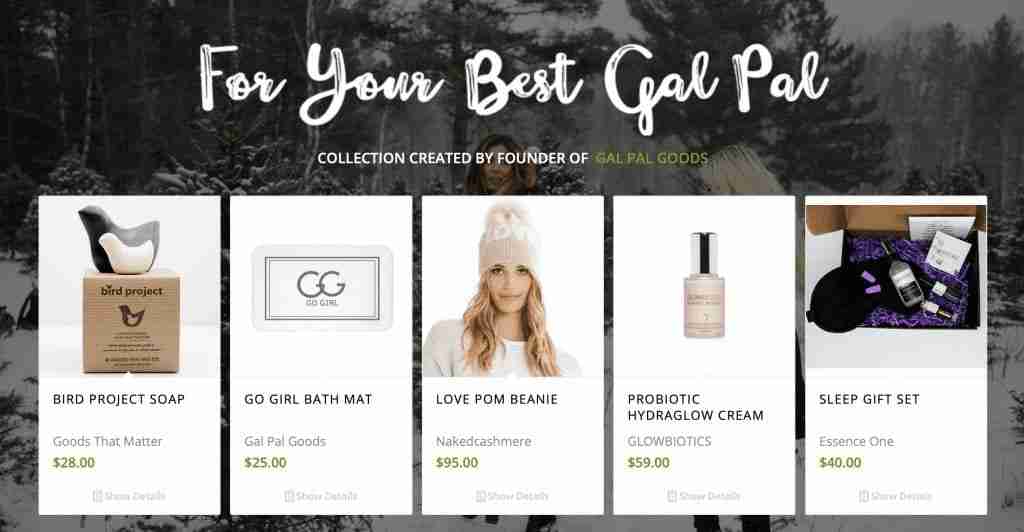Viewport: 1024px width, 532px height.
Task: Open the LOVE POM BEANIE title link
Action: (497, 399)
